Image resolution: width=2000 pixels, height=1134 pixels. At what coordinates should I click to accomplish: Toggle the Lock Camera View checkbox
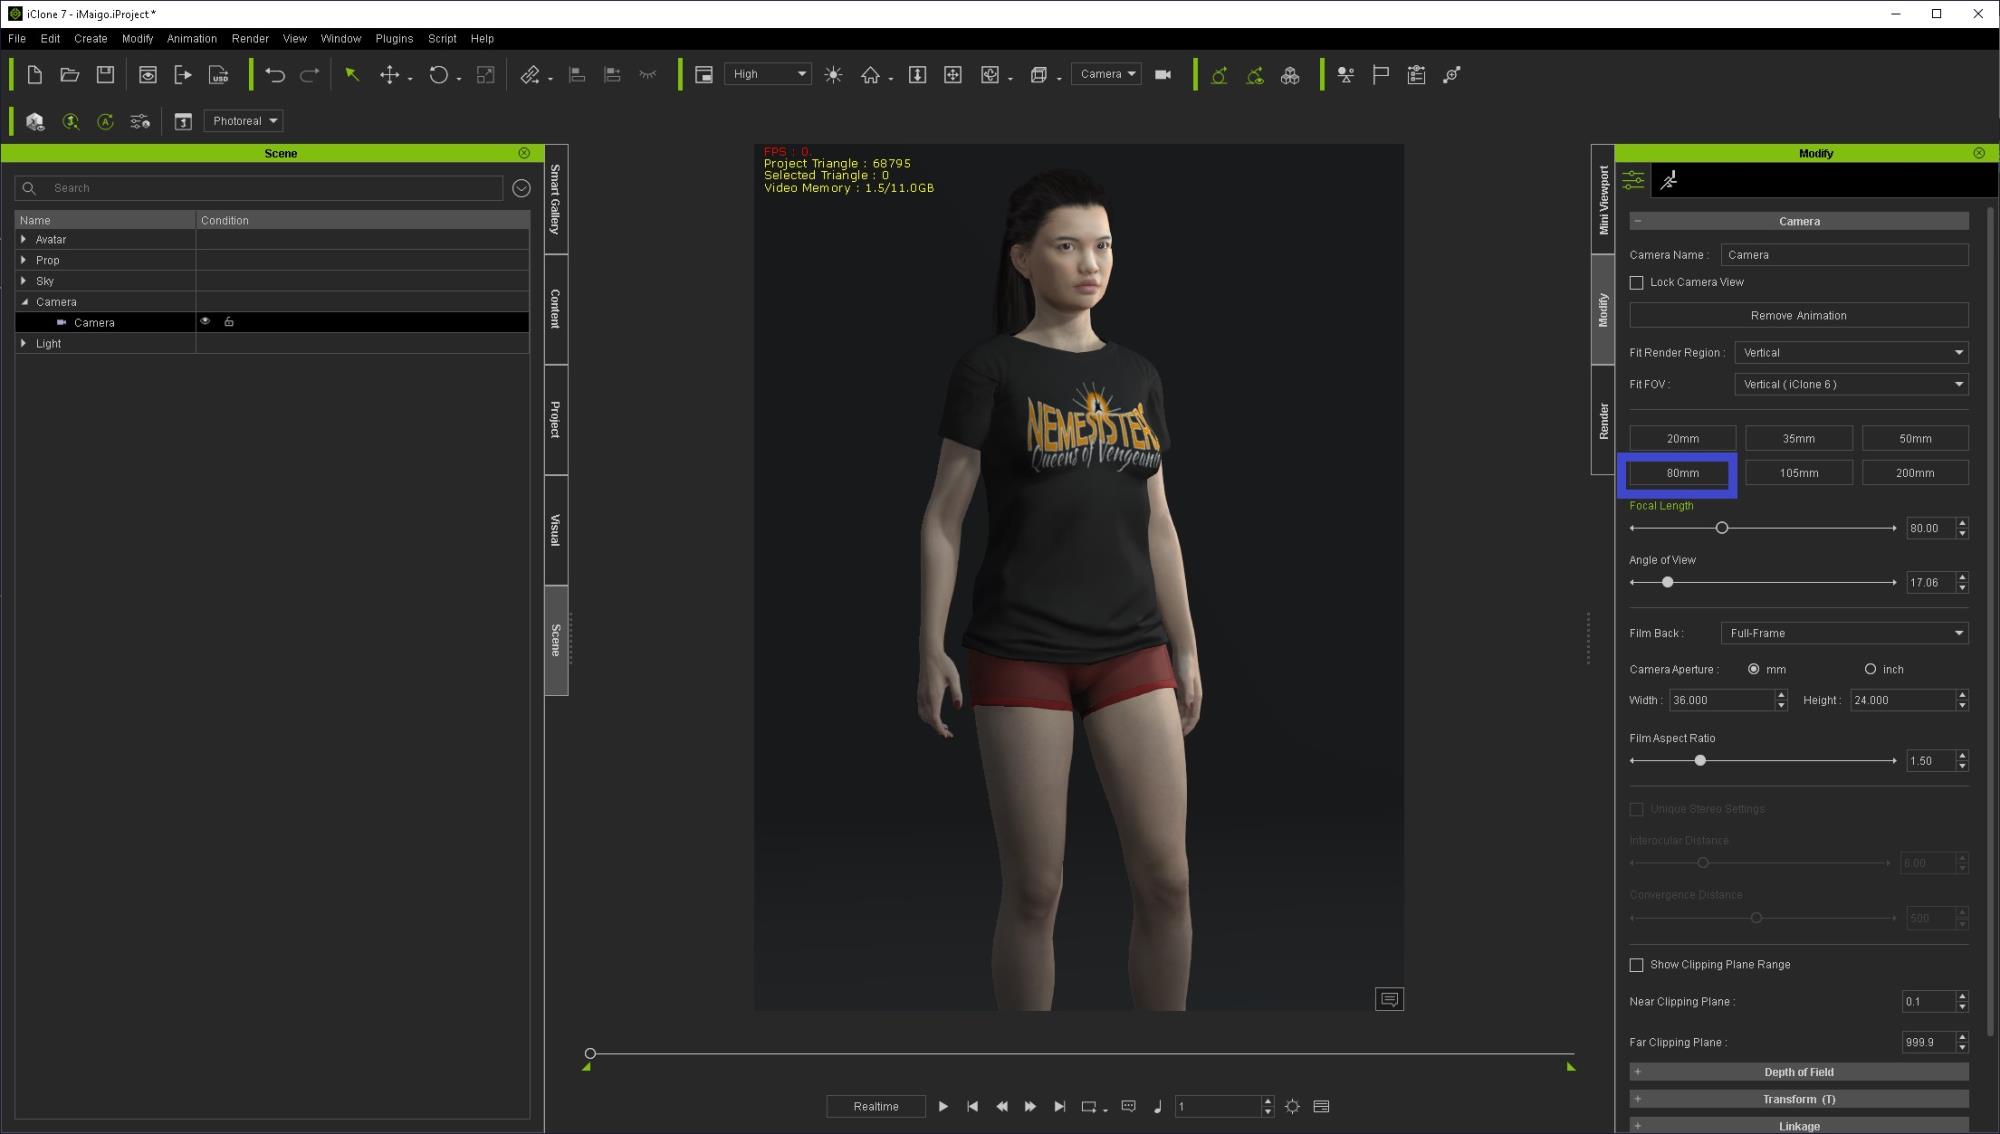pos(1636,283)
